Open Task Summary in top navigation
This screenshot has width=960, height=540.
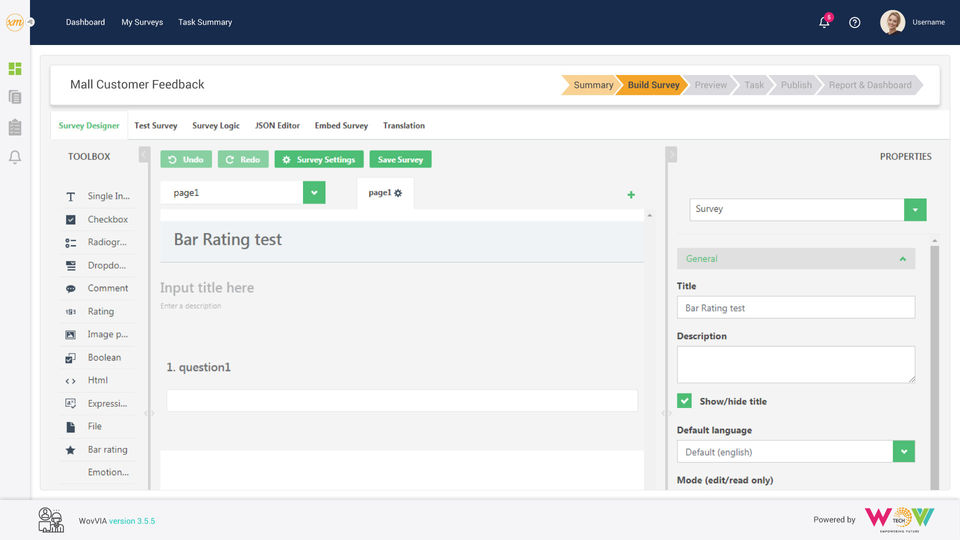[x=205, y=22]
